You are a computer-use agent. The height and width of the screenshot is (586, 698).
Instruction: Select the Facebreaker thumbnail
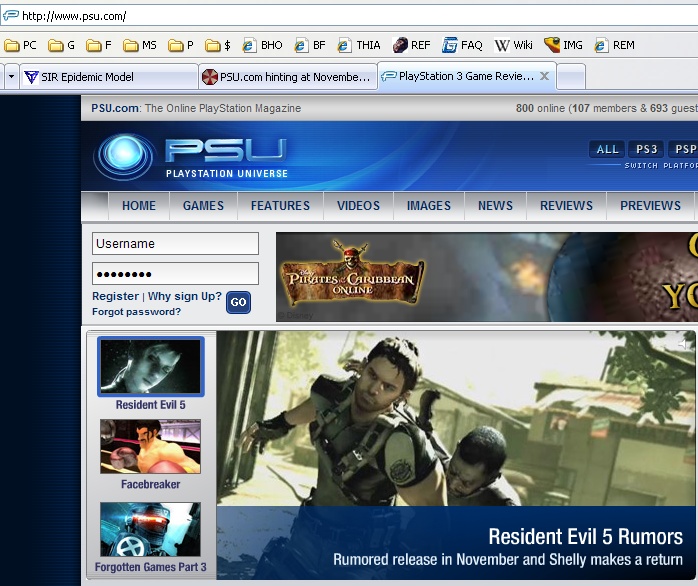coord(150,446)
